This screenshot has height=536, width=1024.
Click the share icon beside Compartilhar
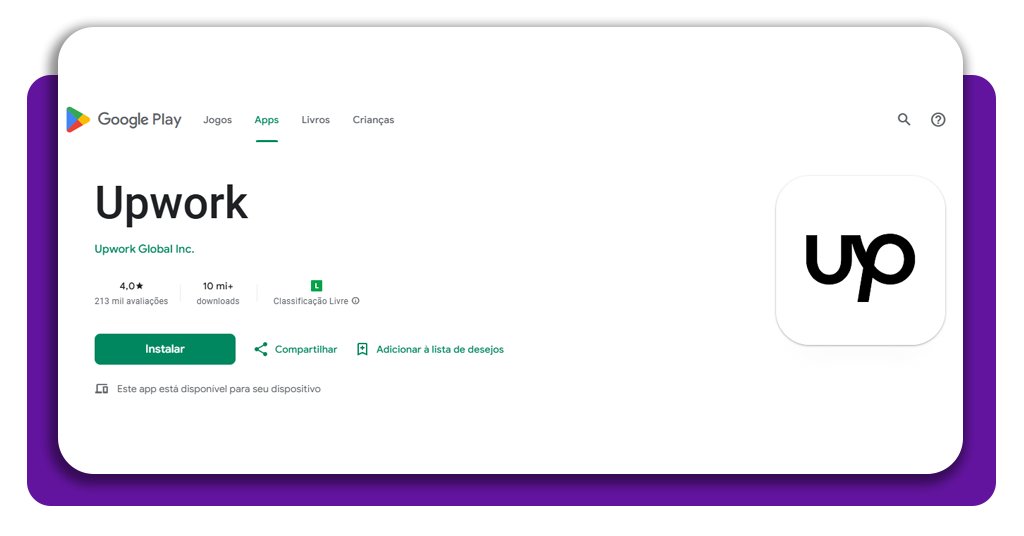point(261,349)
